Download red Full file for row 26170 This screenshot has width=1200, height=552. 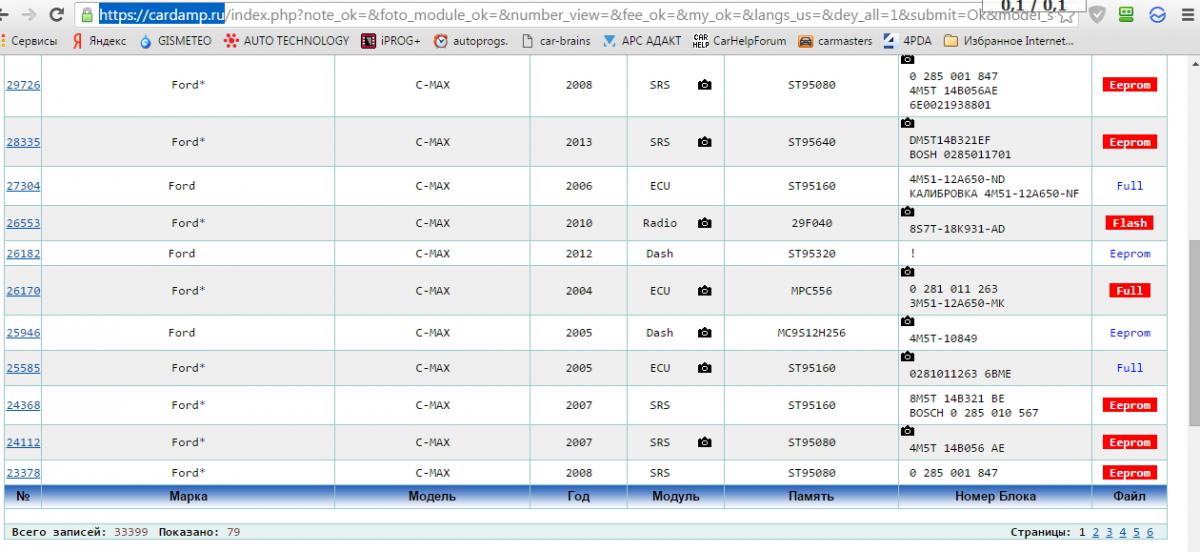point(1130,291)
